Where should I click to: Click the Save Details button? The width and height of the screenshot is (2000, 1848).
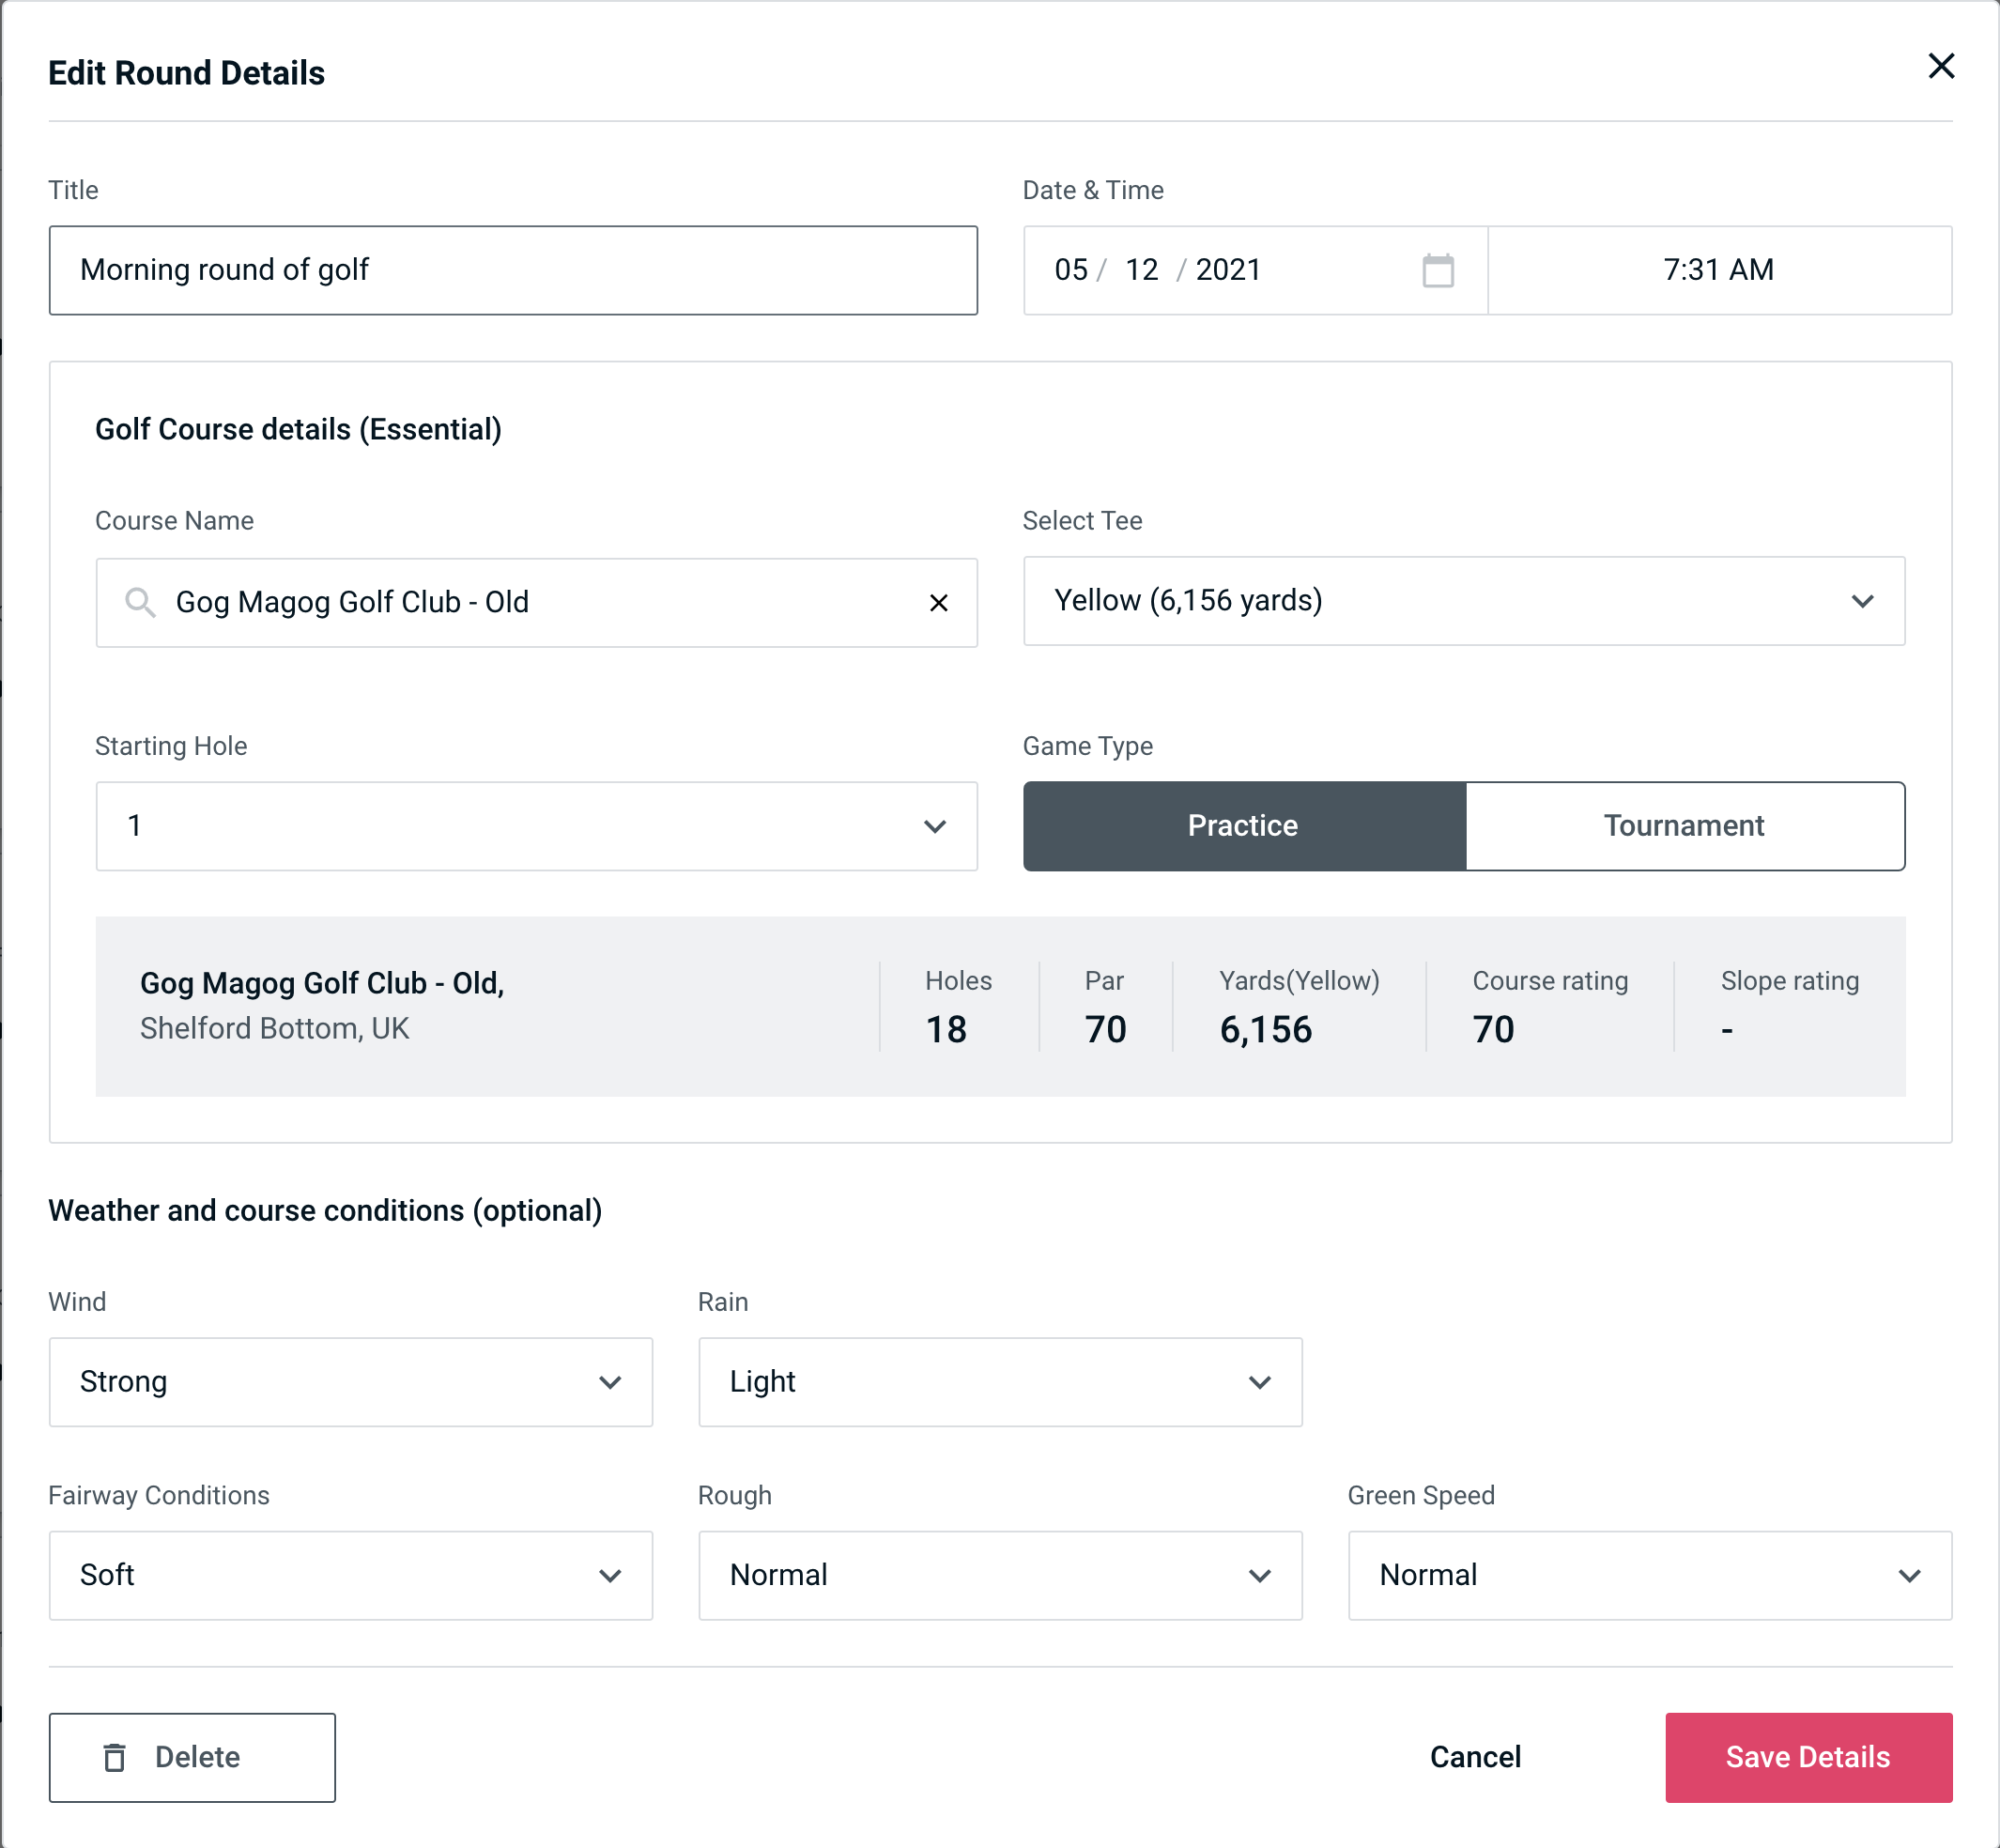[1807, 1758]
